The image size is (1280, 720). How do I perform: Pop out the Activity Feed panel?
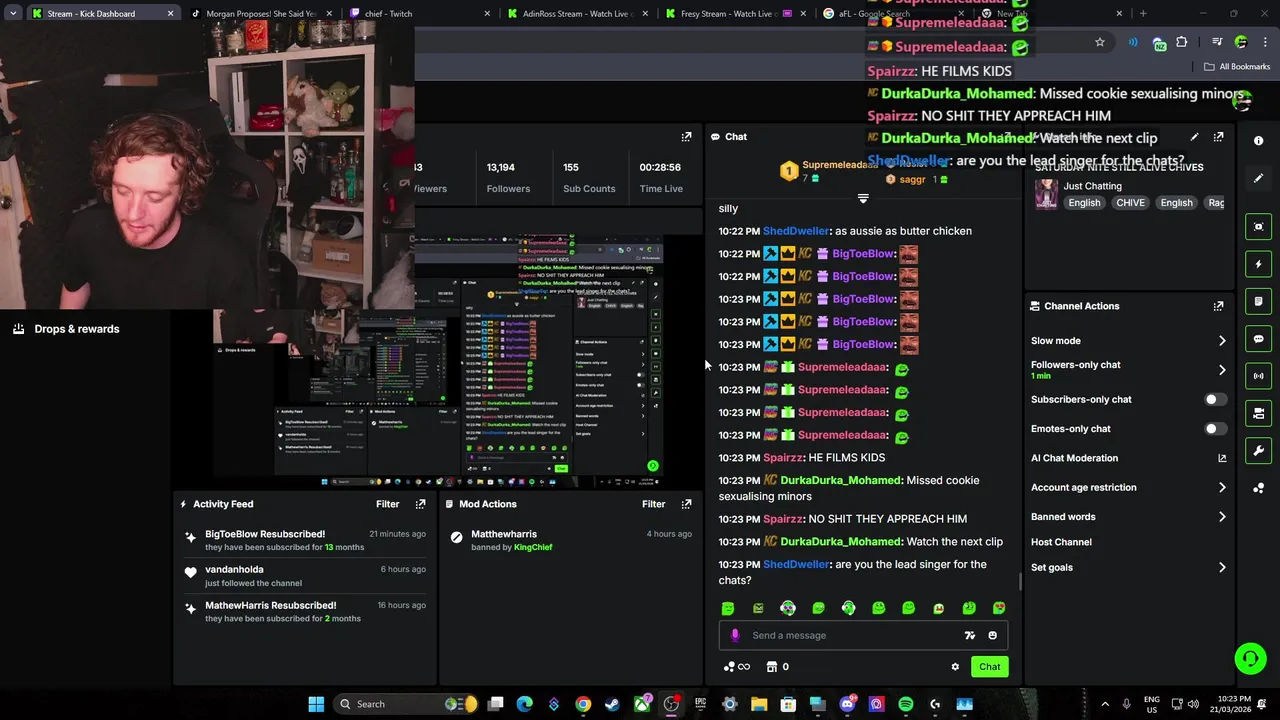[x=420, y=504]
